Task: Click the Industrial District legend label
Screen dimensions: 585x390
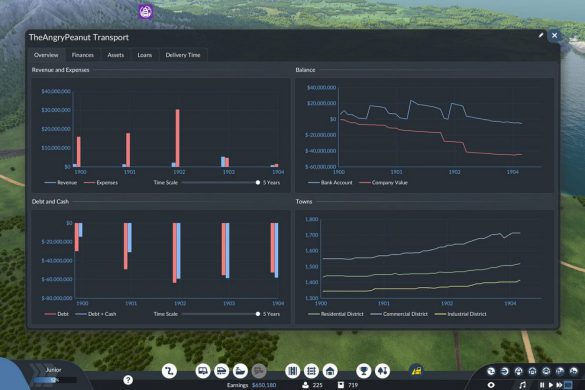Action: tap(467, 314)
